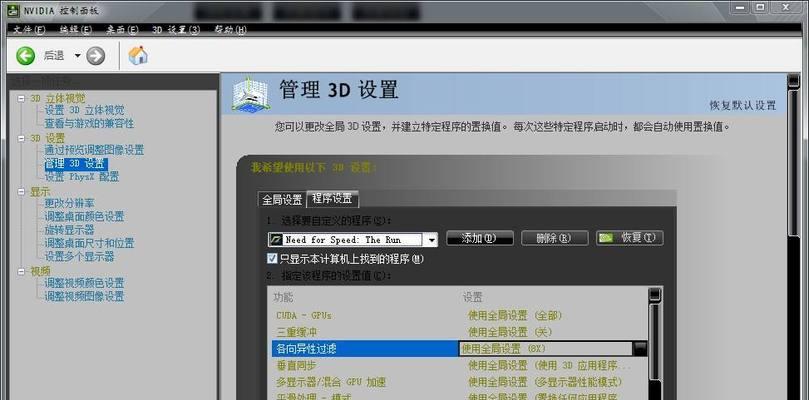Screen dimensions: 809x400
Task: Click the 添加(D) button
Action: [x=480, y=238]
